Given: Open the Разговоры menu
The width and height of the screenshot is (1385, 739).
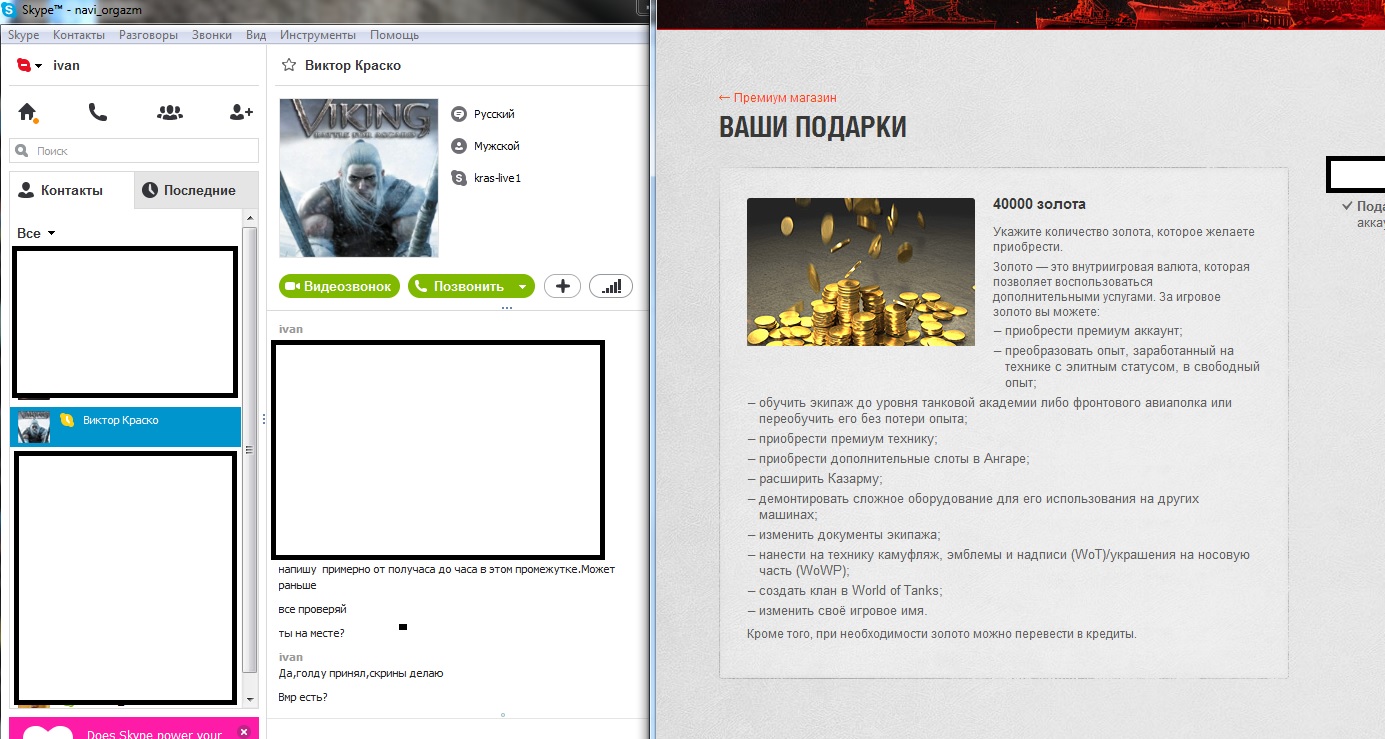Looking at the screenshot, I should pos(148,35).
